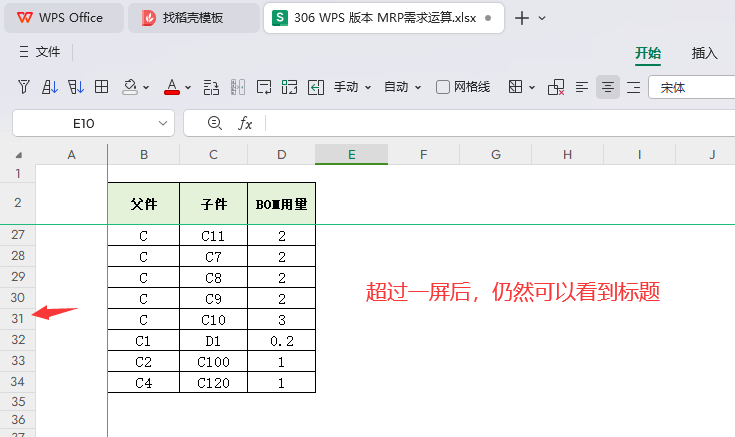Click the clear format icon with red x
Screen dimensions: 735x437
[556, 87]
